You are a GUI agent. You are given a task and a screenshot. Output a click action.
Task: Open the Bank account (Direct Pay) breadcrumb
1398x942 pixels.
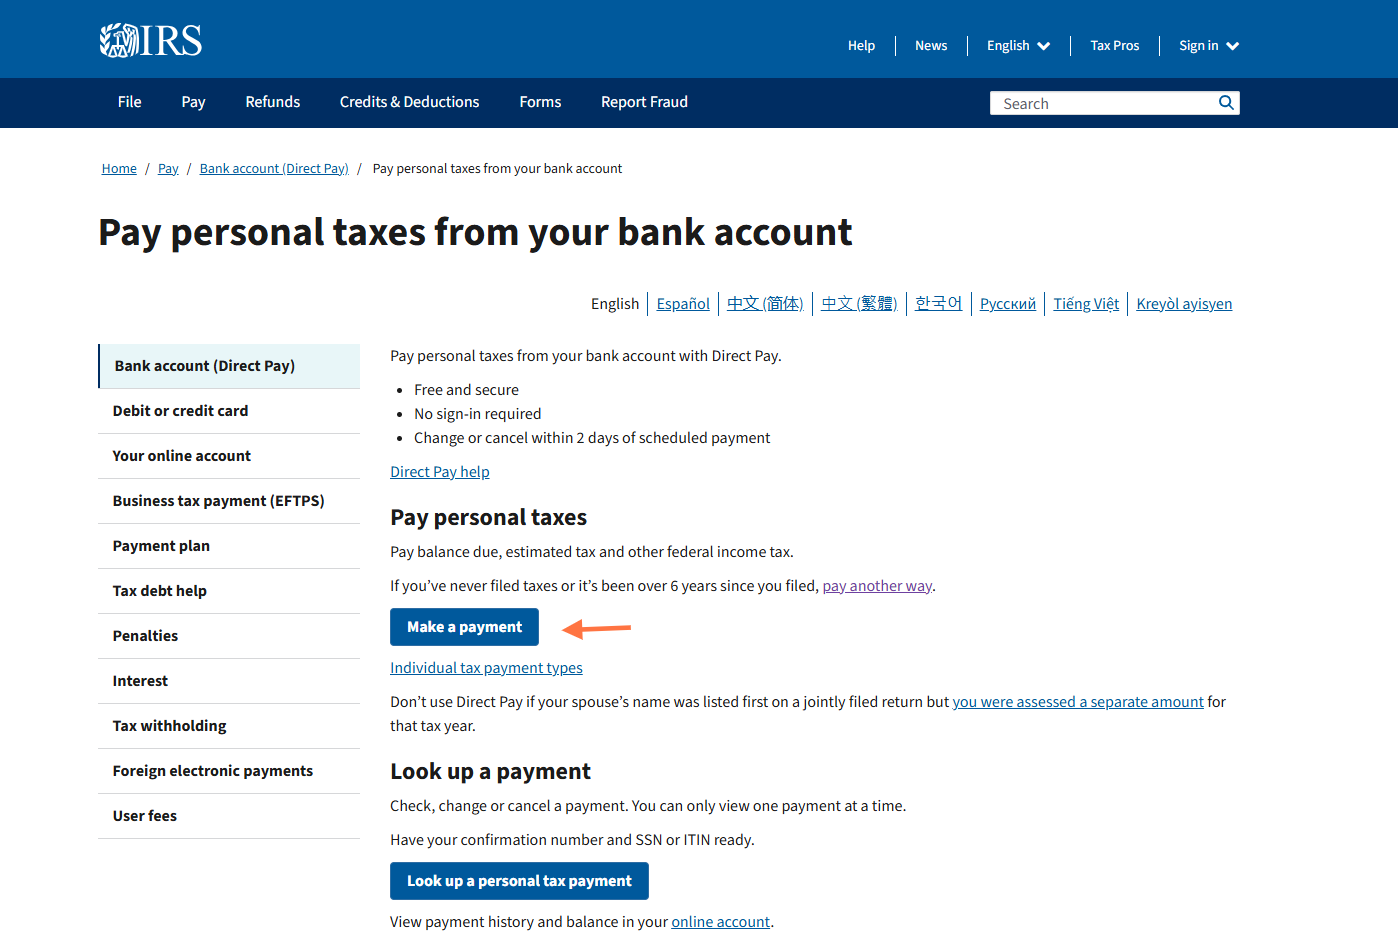(x=274, y=169)
